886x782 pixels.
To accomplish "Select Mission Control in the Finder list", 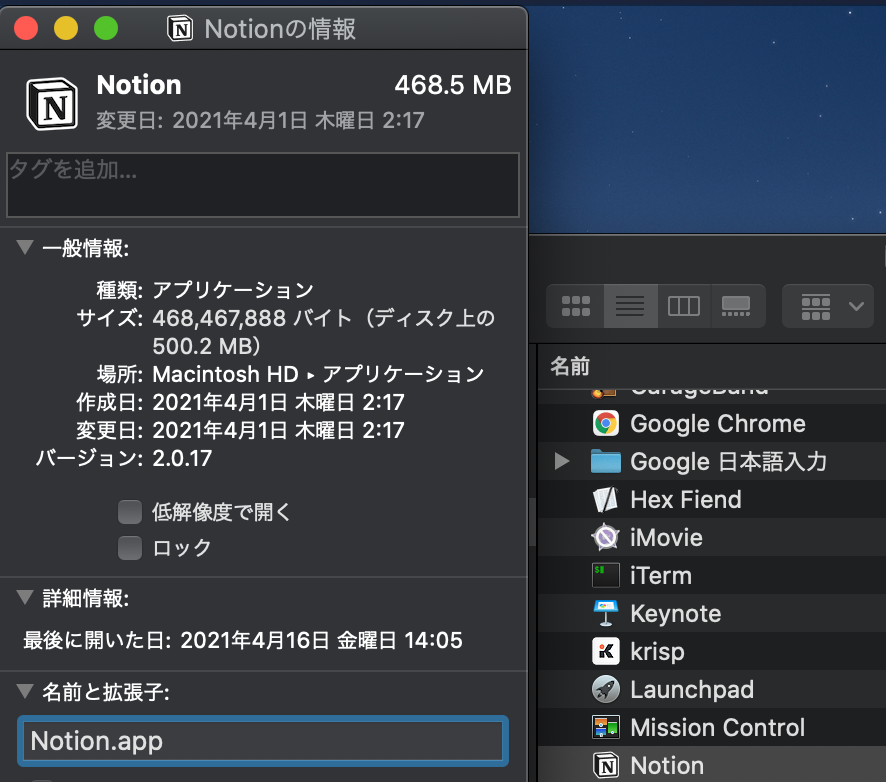I will 718,727.
